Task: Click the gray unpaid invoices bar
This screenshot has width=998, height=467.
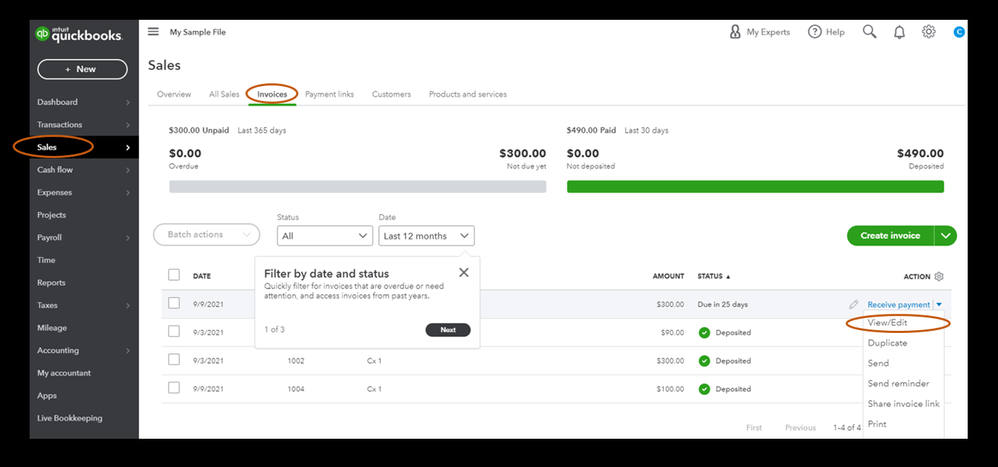Action: (x=358, y=186)
